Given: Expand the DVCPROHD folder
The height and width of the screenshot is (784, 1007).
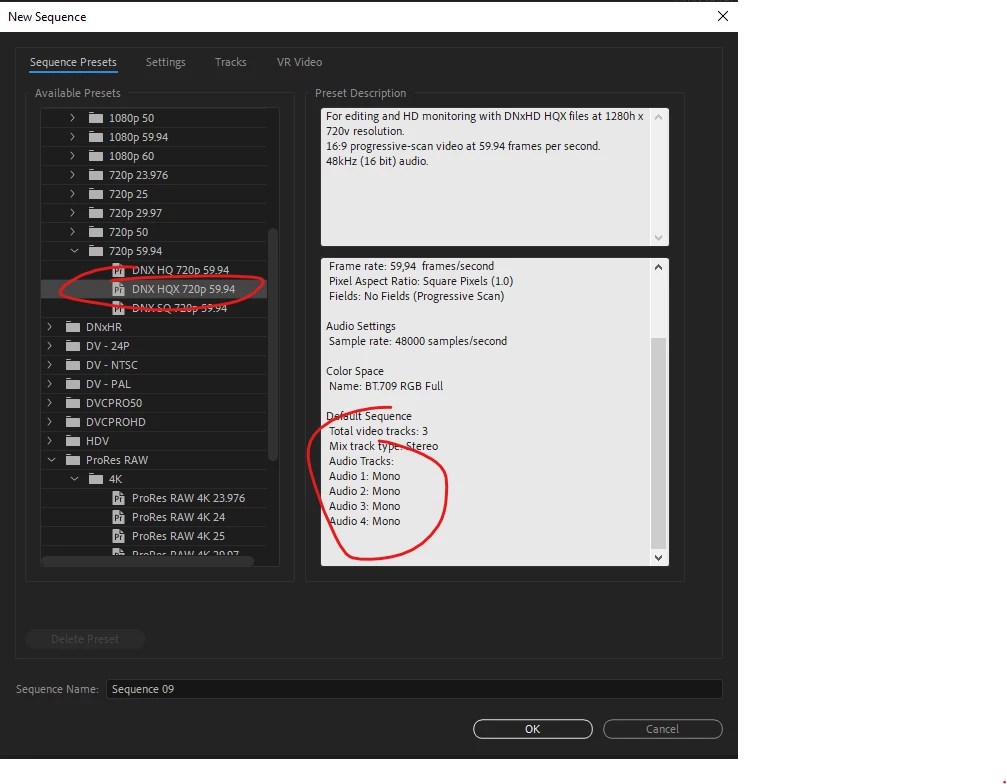Looking at the screenshot, I should 49,422.
